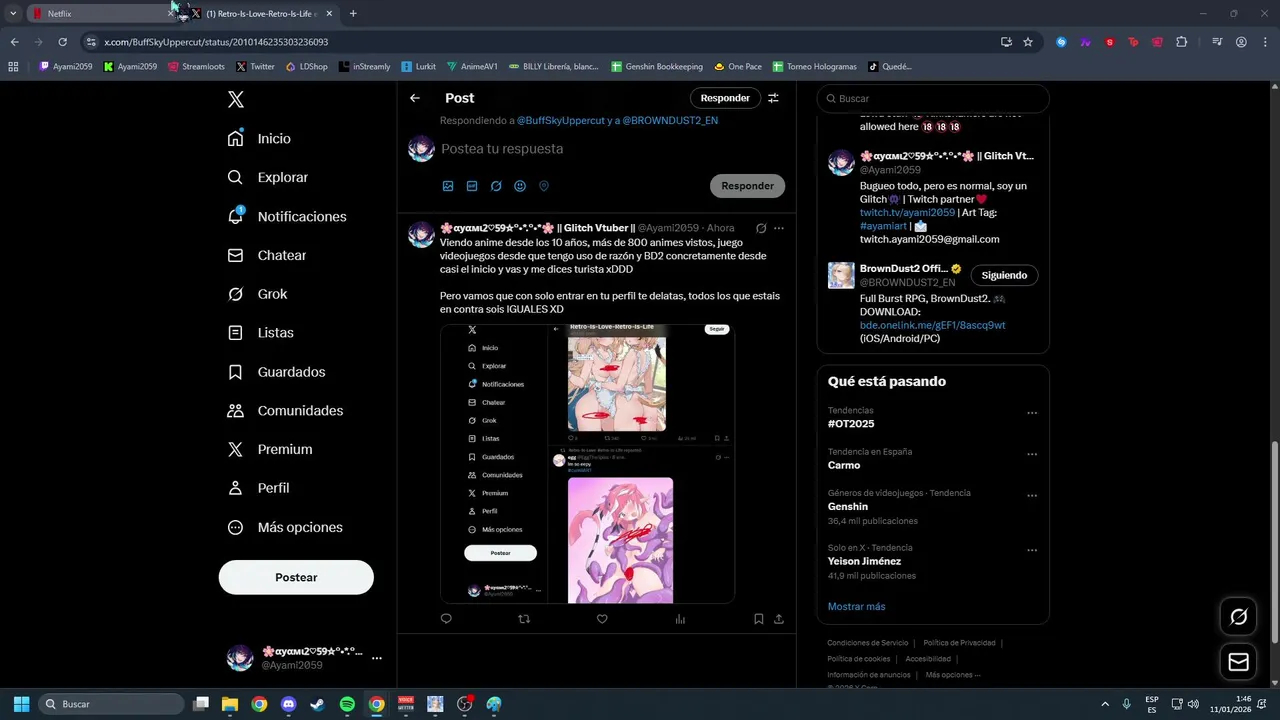This screenshot has height=720, width=1280.
Task: Open more options on Ayami's post
Action: click(779, 228)
